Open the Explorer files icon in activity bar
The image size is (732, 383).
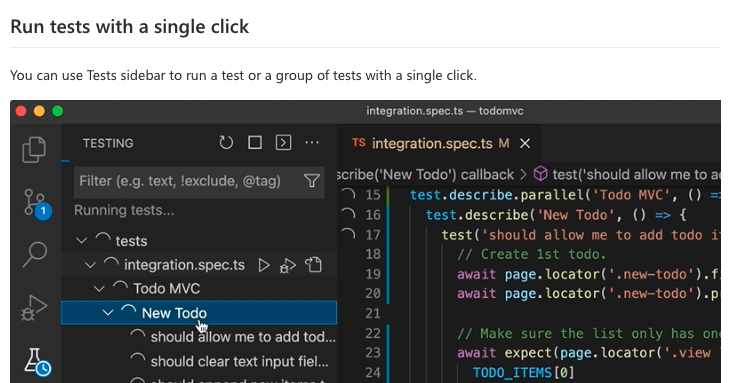34,149
